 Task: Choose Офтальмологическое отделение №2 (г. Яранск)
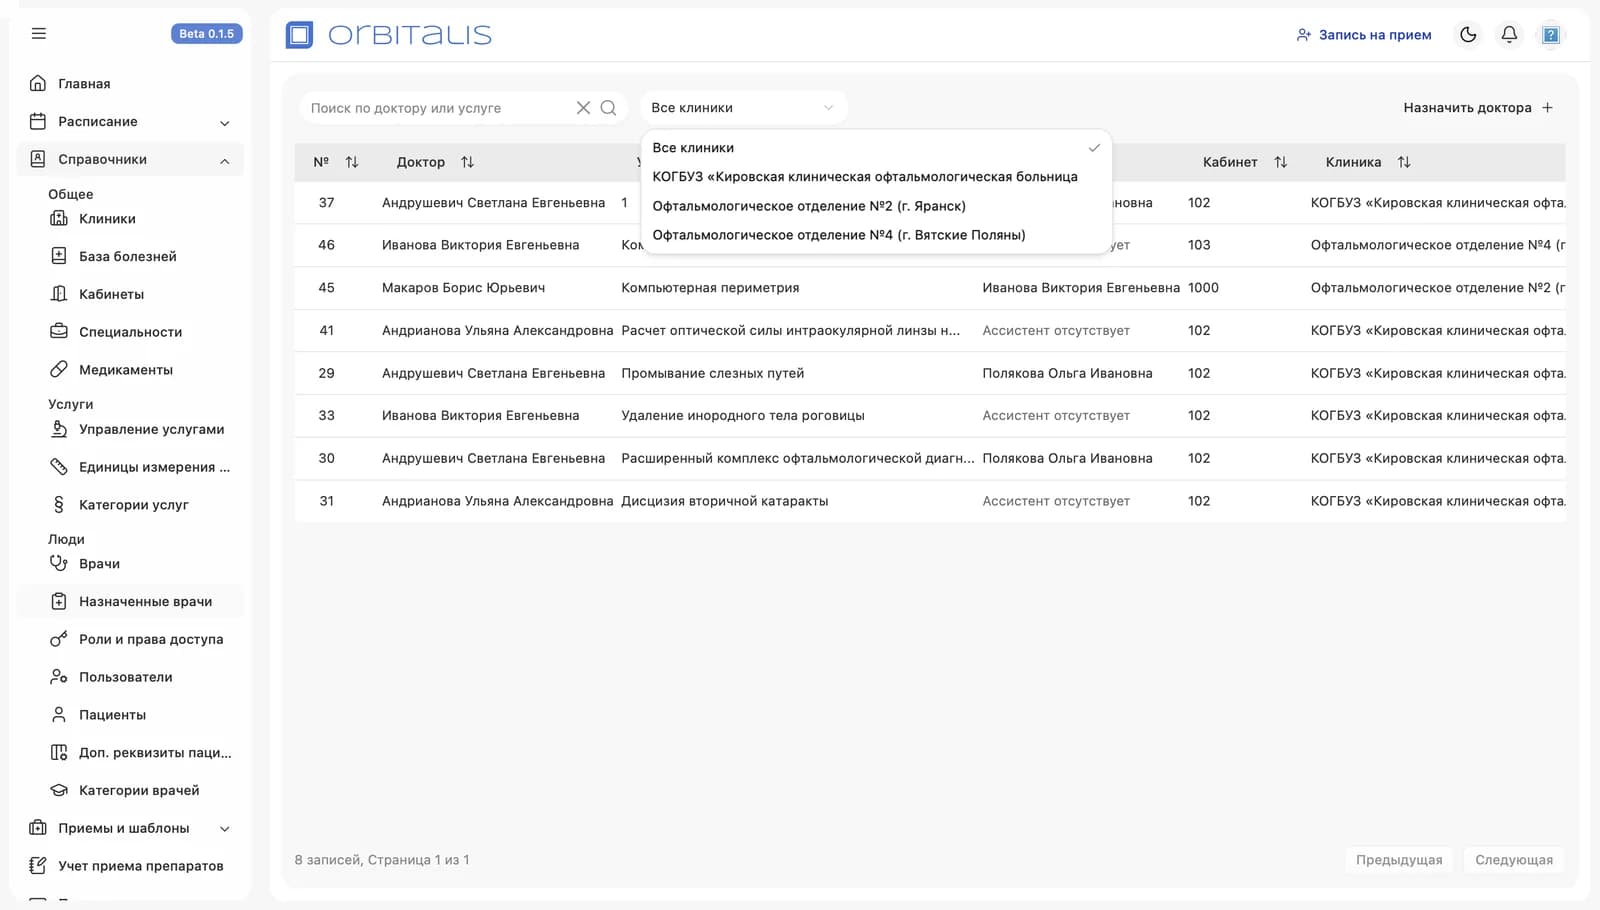(x=876, y=206)
